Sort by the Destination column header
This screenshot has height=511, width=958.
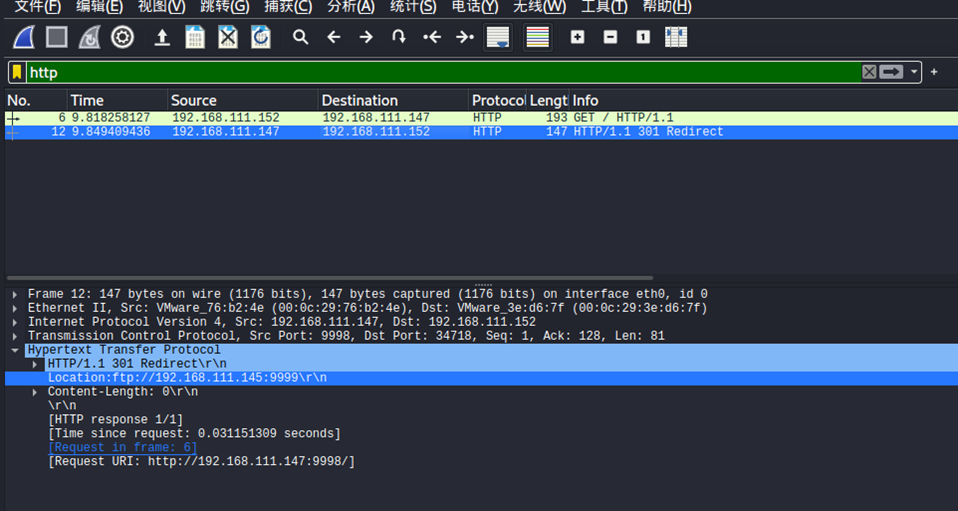pos(394,100)
